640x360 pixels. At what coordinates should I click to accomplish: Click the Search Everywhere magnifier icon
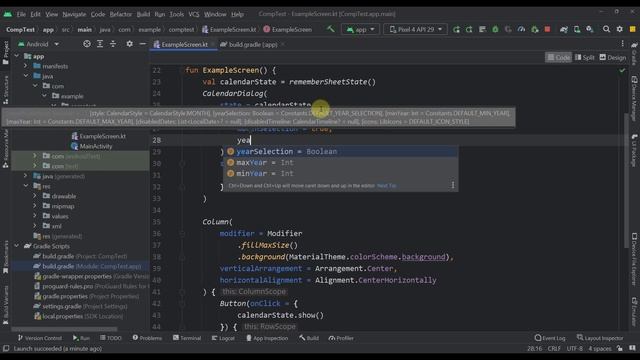(607, 29)
